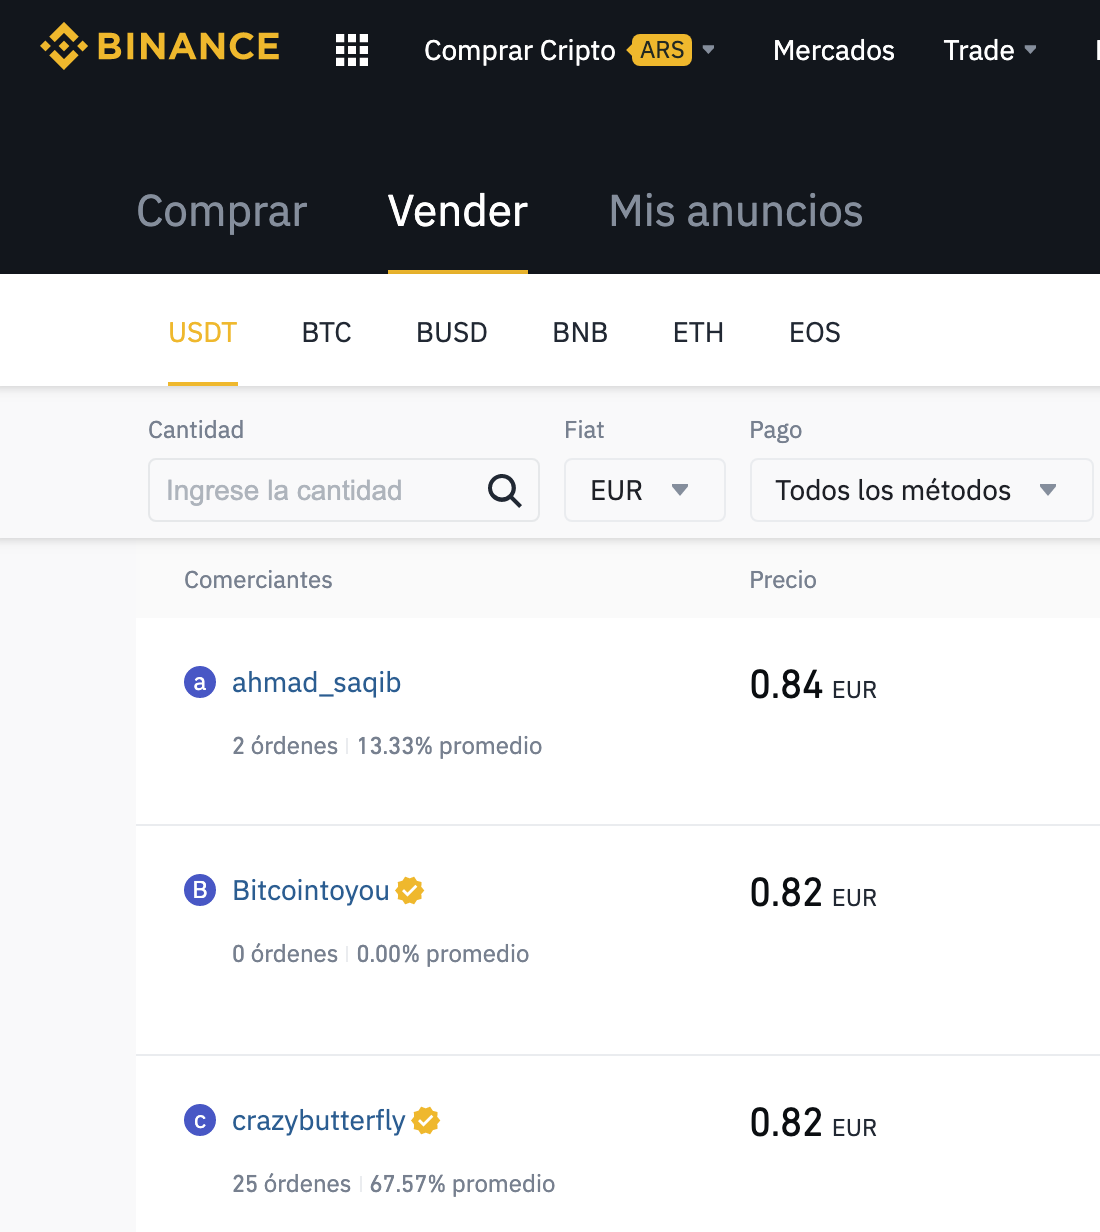Open the apps grid icon
The image size is (1100, 1232).
352,50
